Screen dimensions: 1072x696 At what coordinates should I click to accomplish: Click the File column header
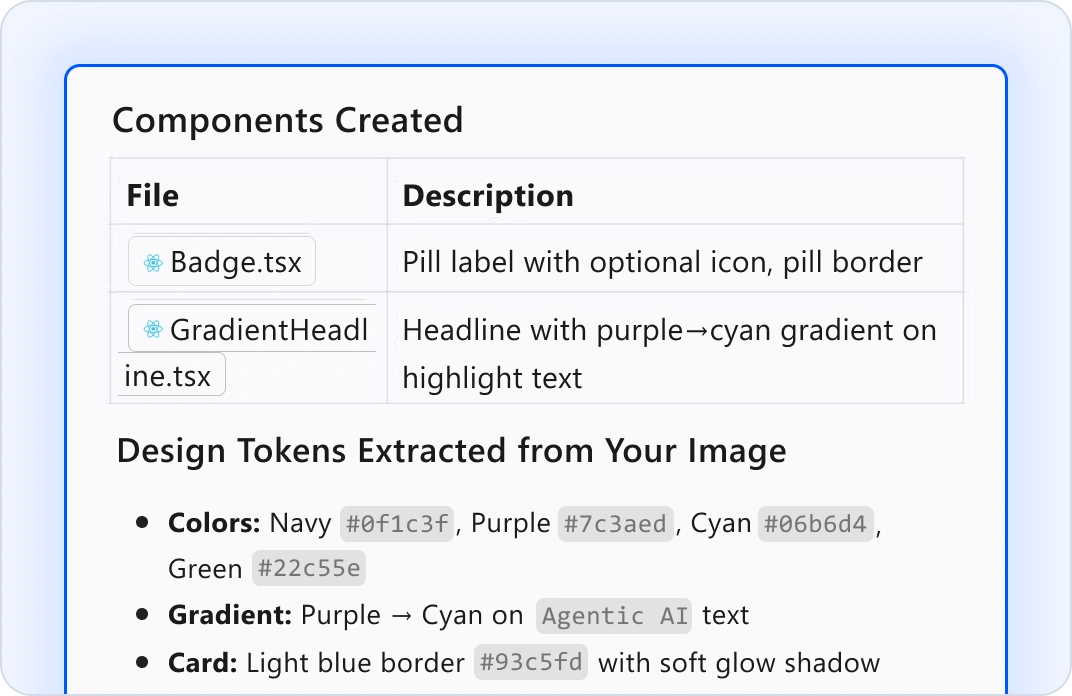coord(153,196)
